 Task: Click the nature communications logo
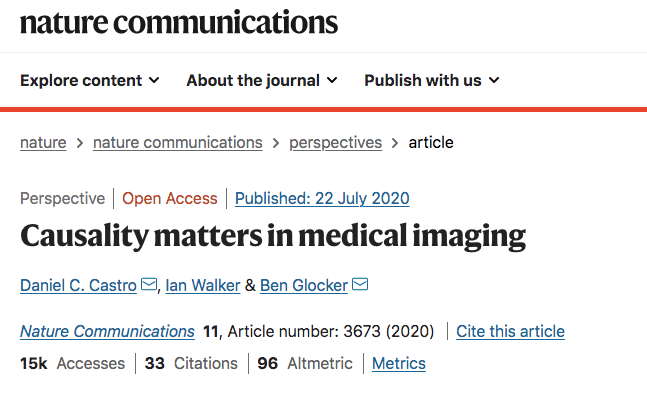179,22
